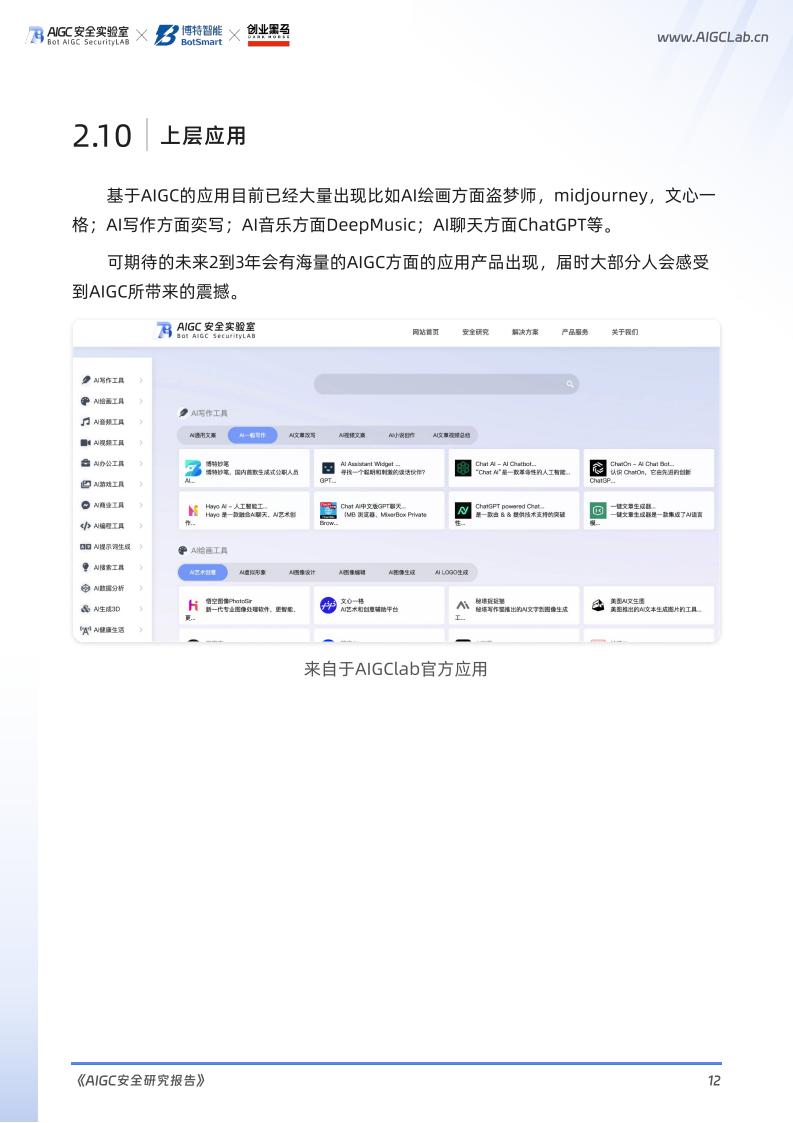
Task: Select the AI文章改写 tab
Action: (302, 435)
